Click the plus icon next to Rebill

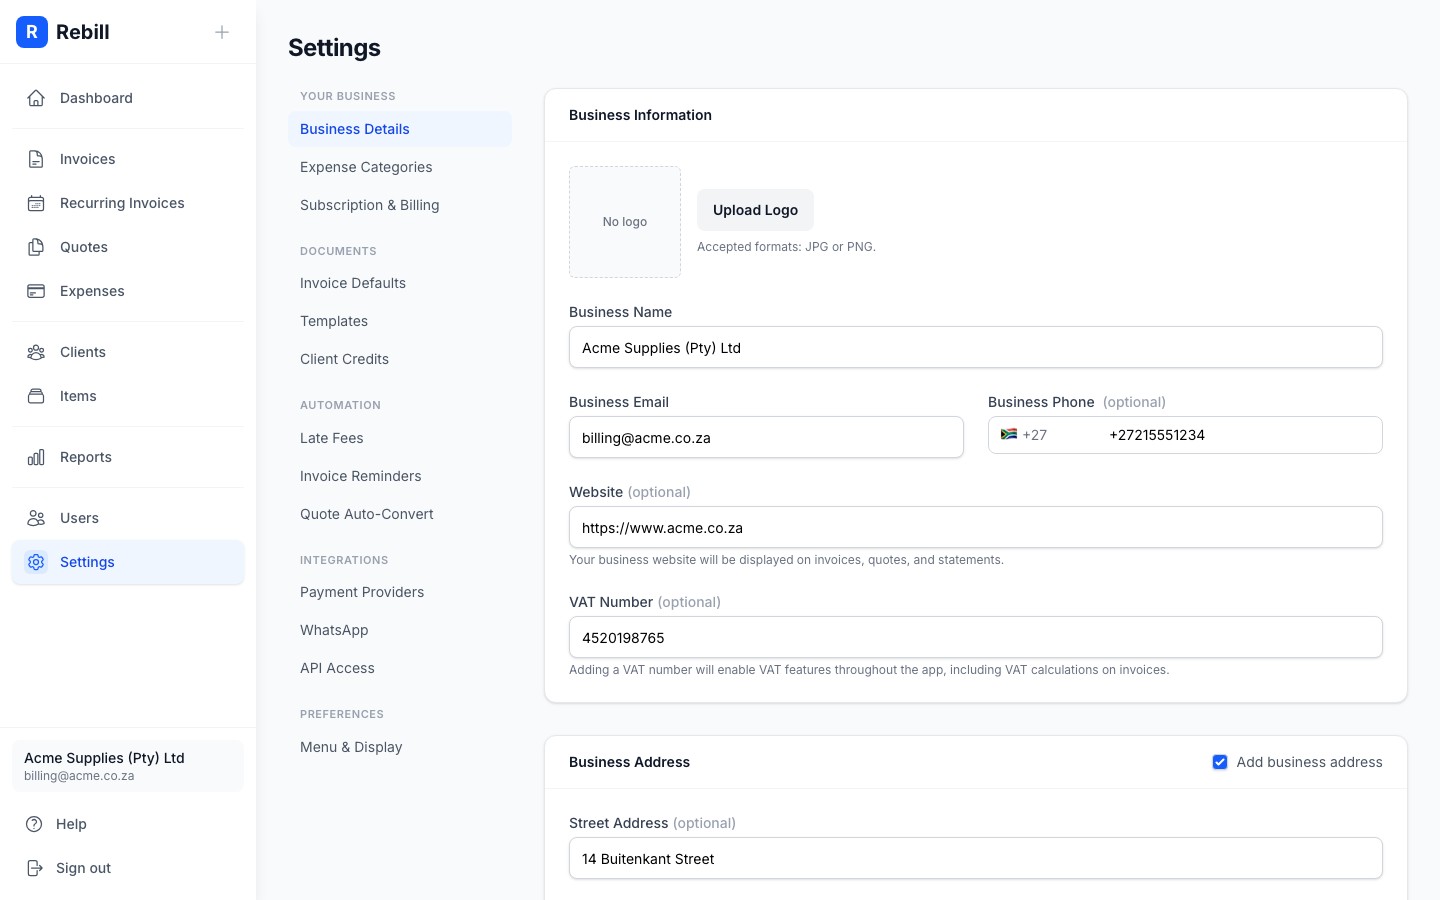point(222,32)
